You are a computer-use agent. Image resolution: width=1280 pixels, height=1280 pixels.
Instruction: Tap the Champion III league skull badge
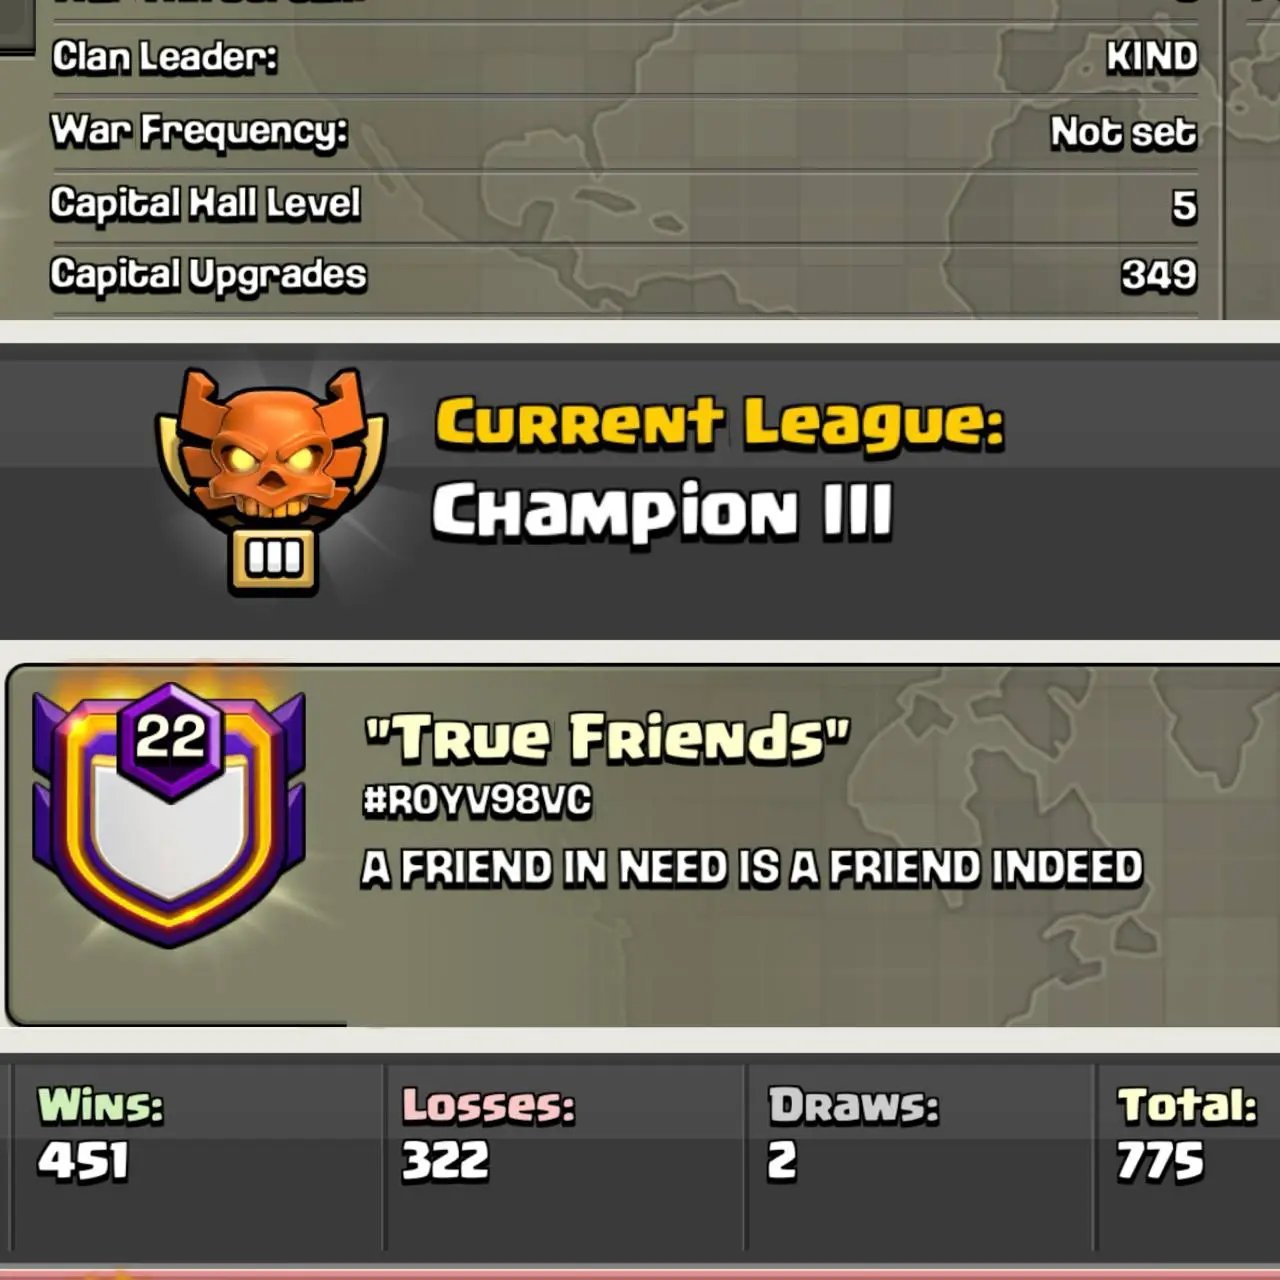click(x=271, y=480)
